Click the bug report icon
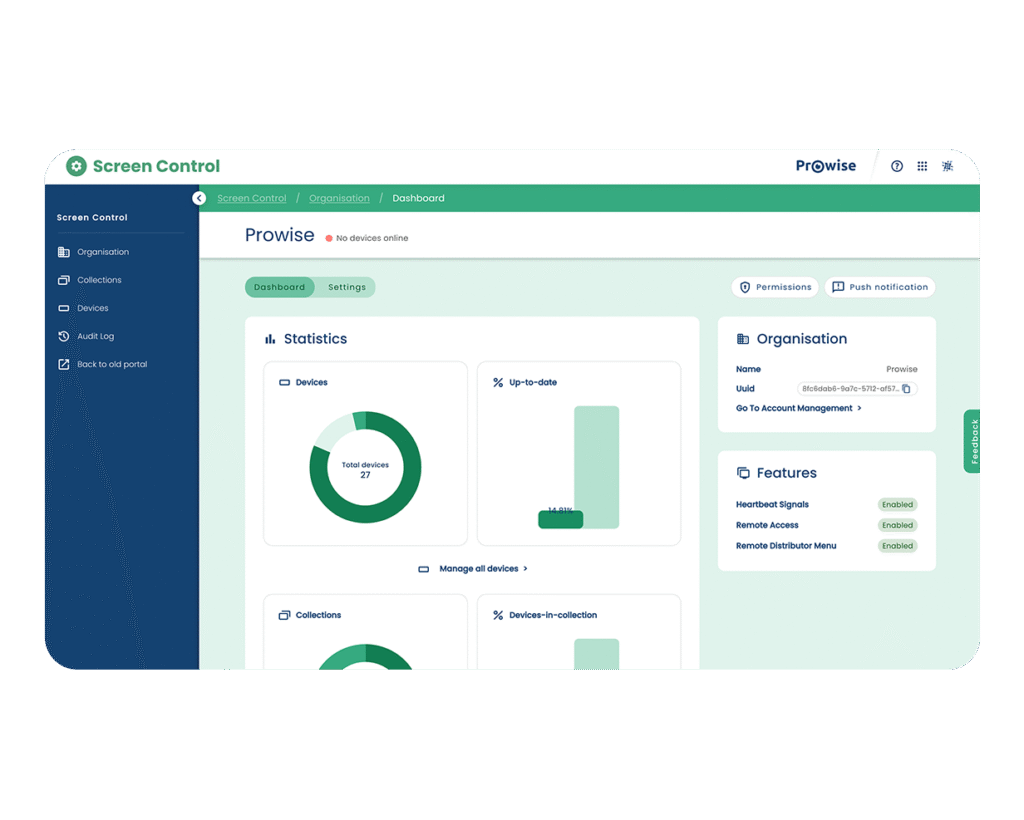 click(948, 166)
